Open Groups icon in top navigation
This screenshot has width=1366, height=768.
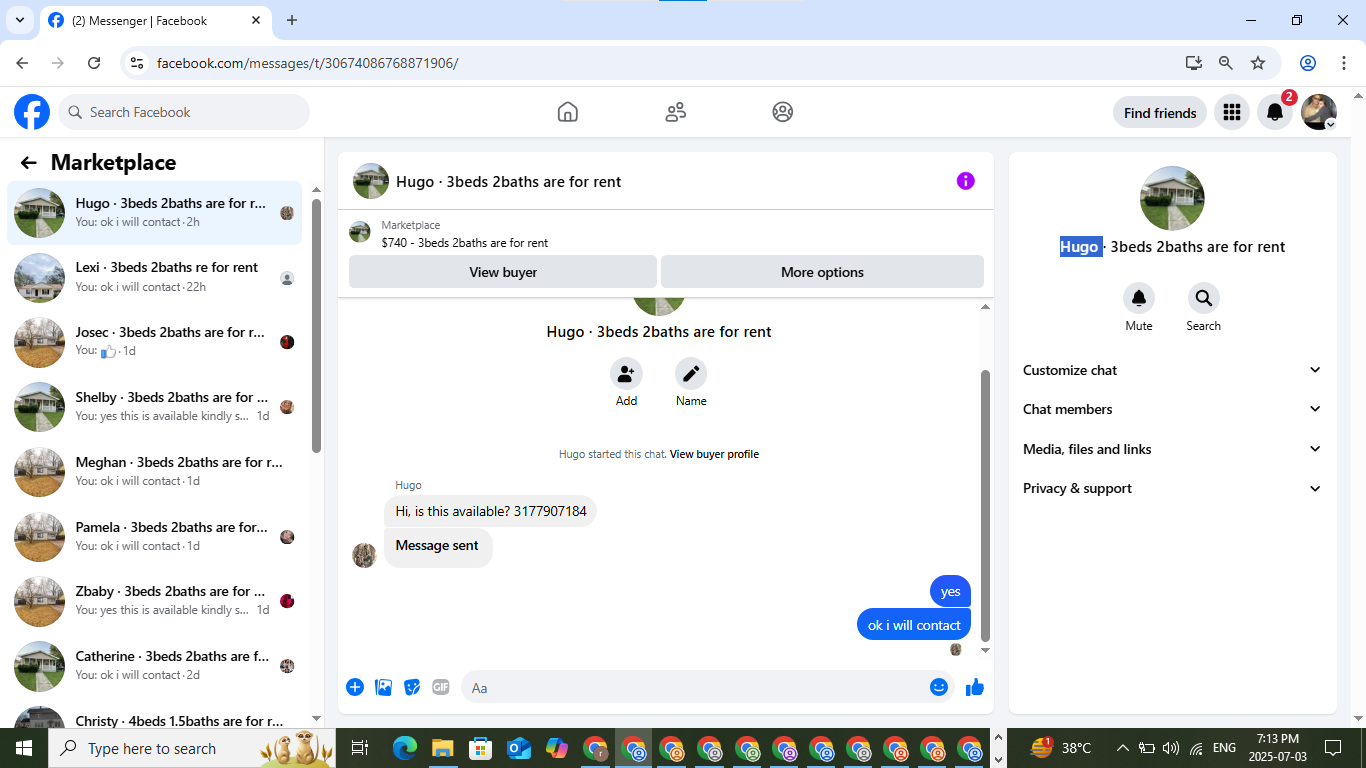(783, 112)
